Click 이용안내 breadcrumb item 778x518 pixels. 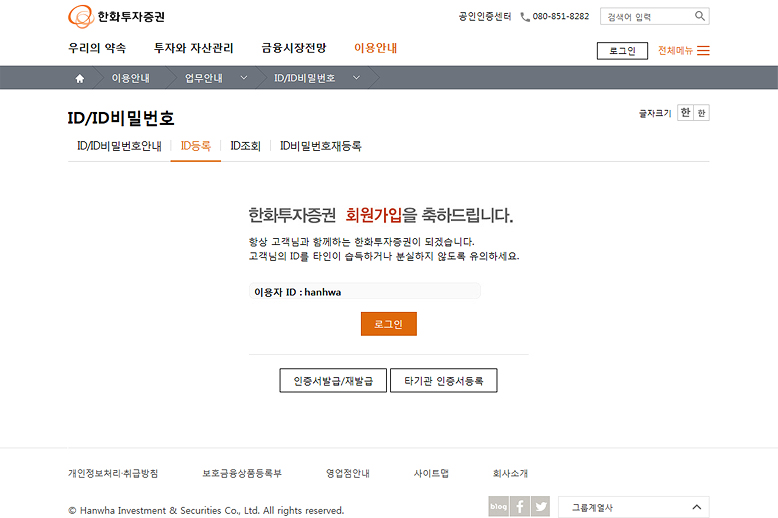click(130, 78)
